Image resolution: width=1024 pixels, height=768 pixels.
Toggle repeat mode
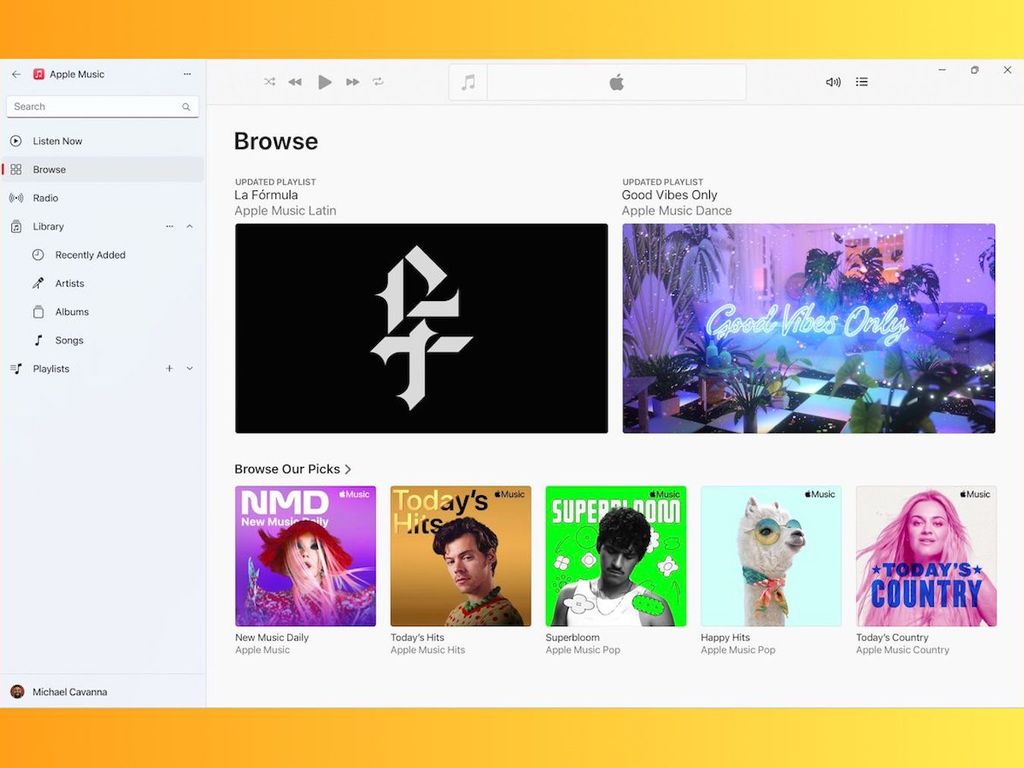(x=378, y=82)
